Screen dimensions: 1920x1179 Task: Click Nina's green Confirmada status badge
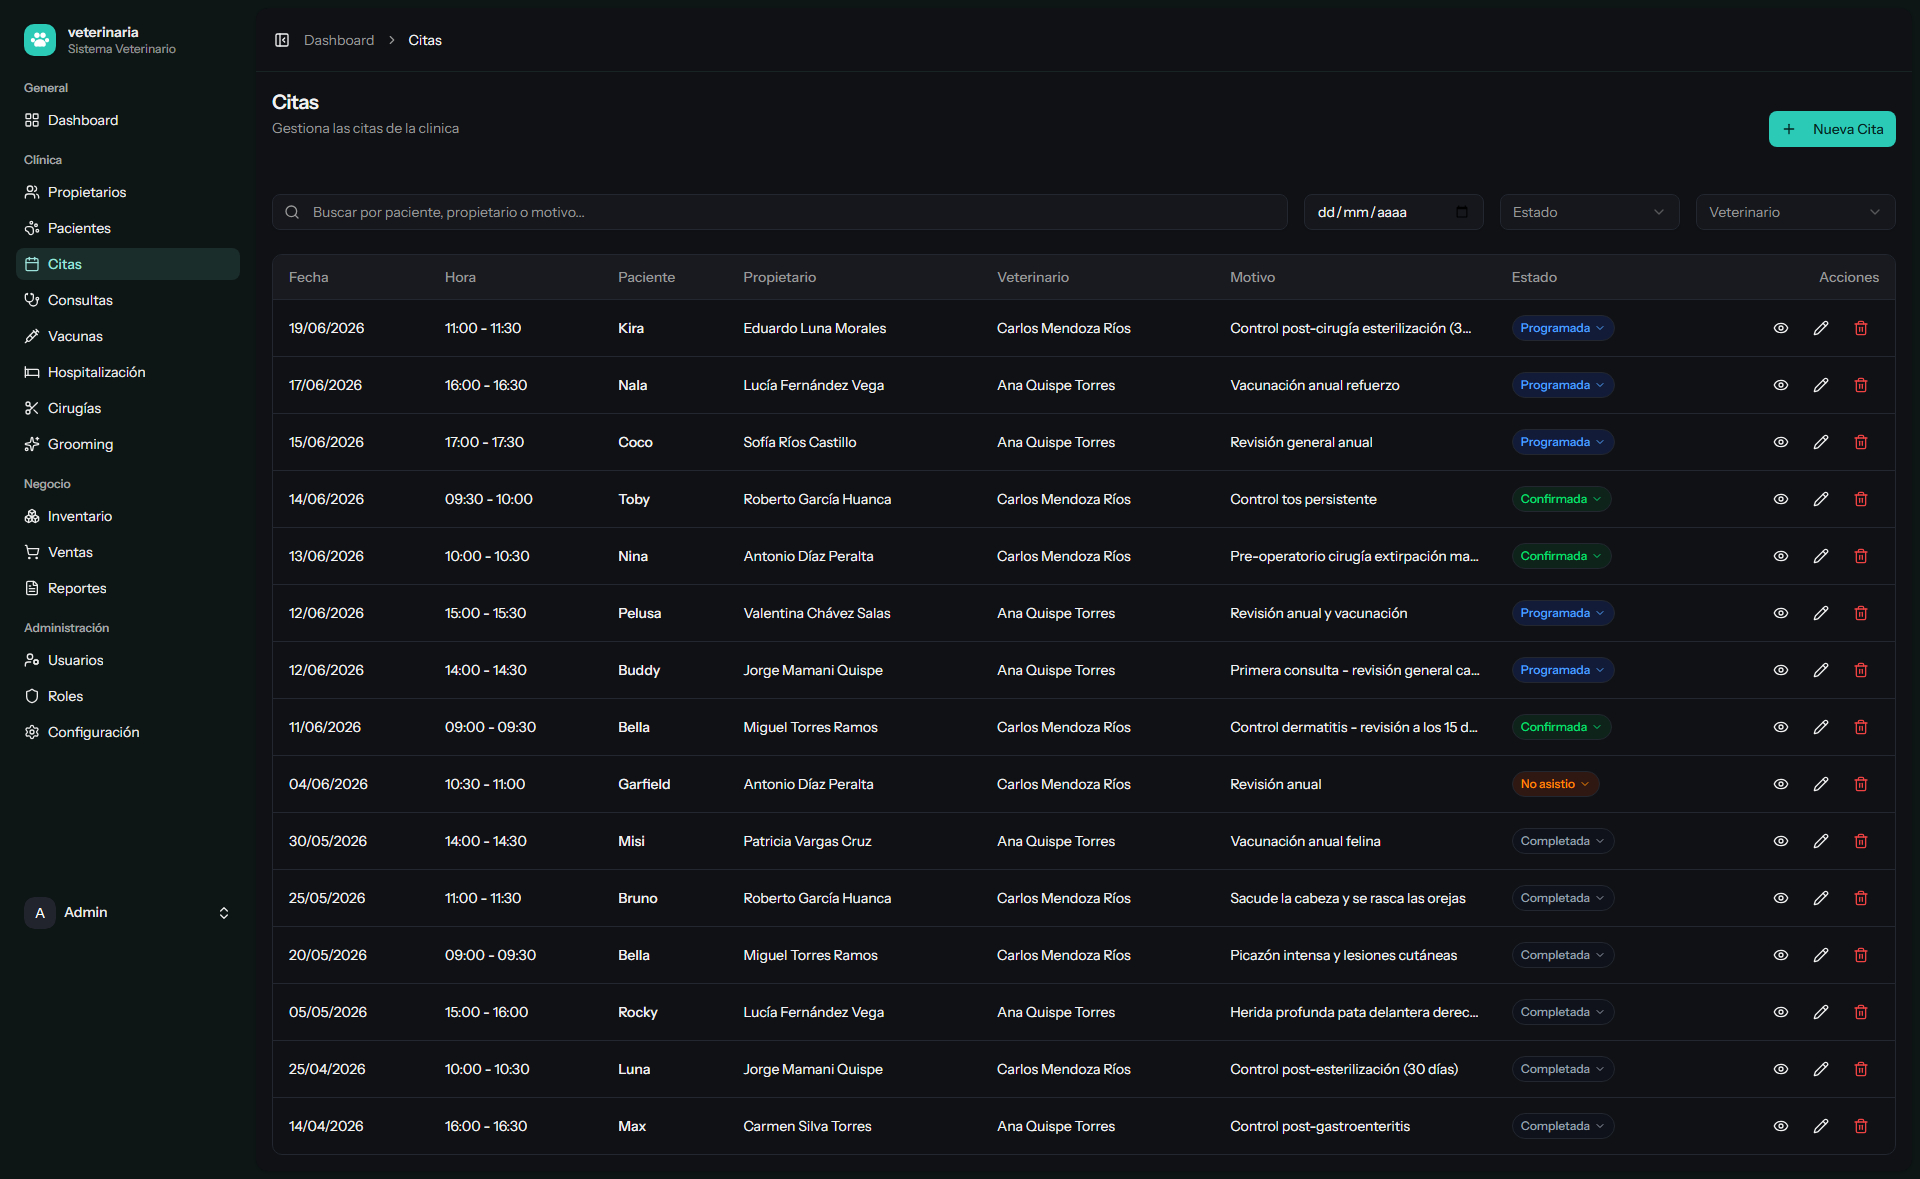pos(1561,556)
